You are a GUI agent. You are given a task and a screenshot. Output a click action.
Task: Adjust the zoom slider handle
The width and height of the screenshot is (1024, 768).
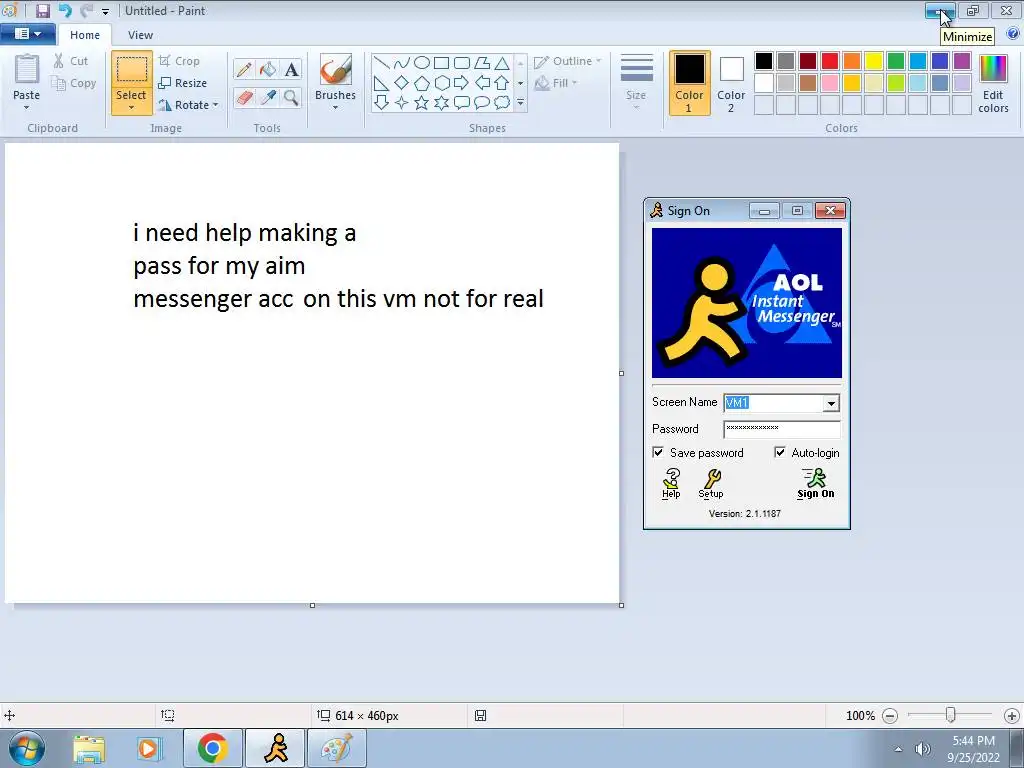click(951, 716)
